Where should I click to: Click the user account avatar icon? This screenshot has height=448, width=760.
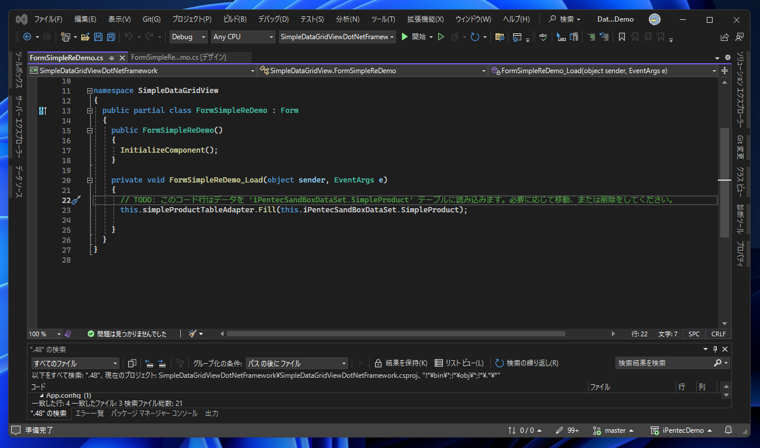pos(654,19)
